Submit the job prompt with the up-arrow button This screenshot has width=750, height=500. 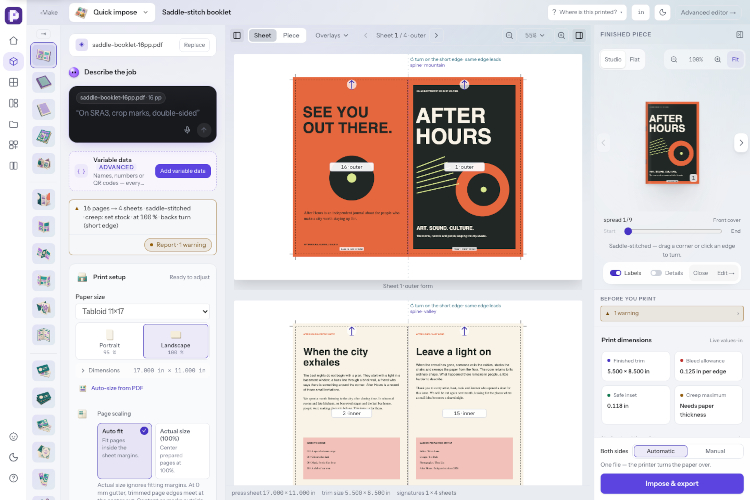click(204, 130)
